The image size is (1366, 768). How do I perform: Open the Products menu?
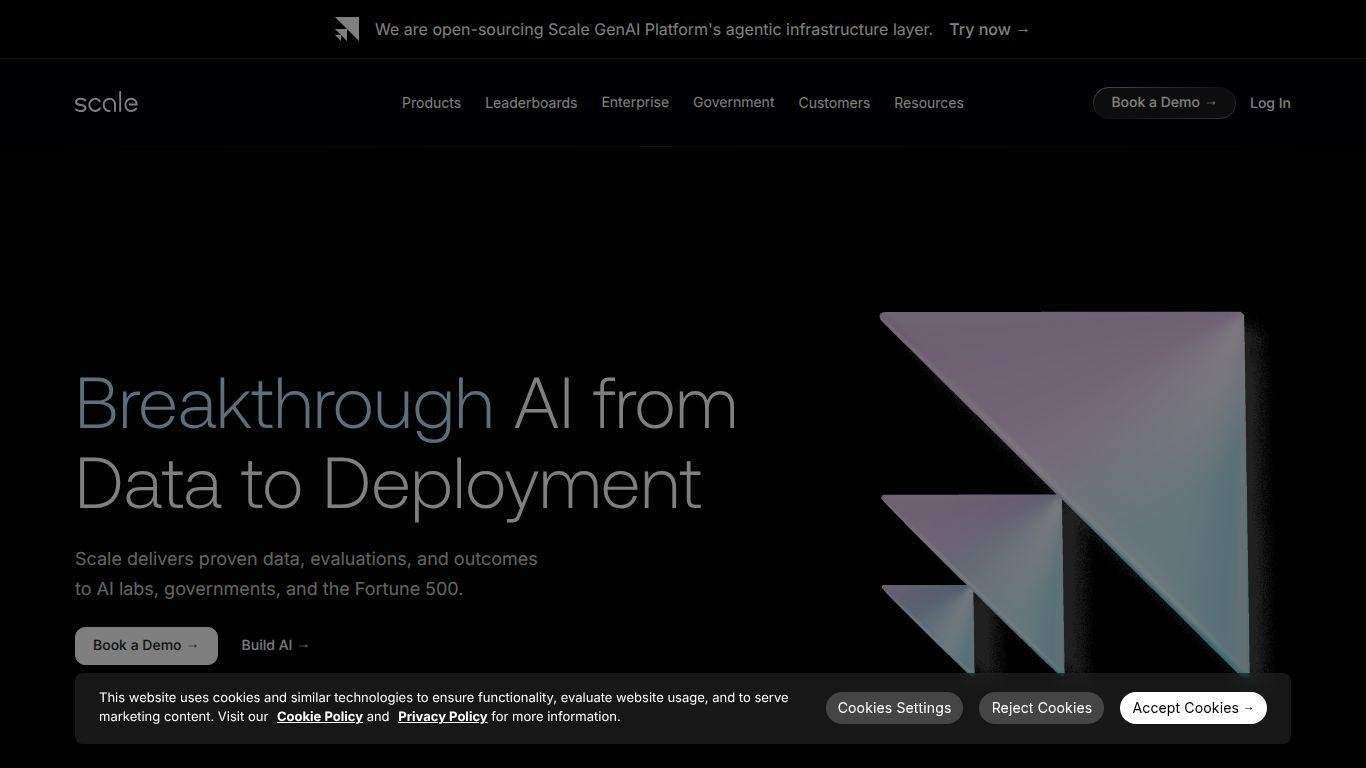click(431, 103)
